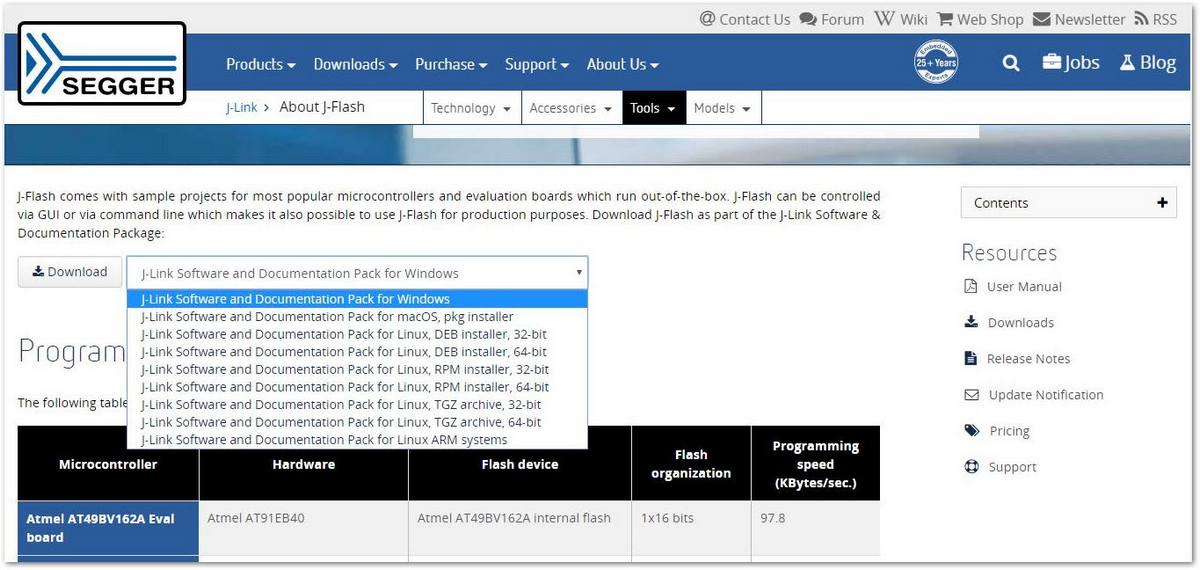Click the Downloads arrow icon in Resources
Screen dimensions: 1200x570
pyautogui.click(x=970, y=322)
